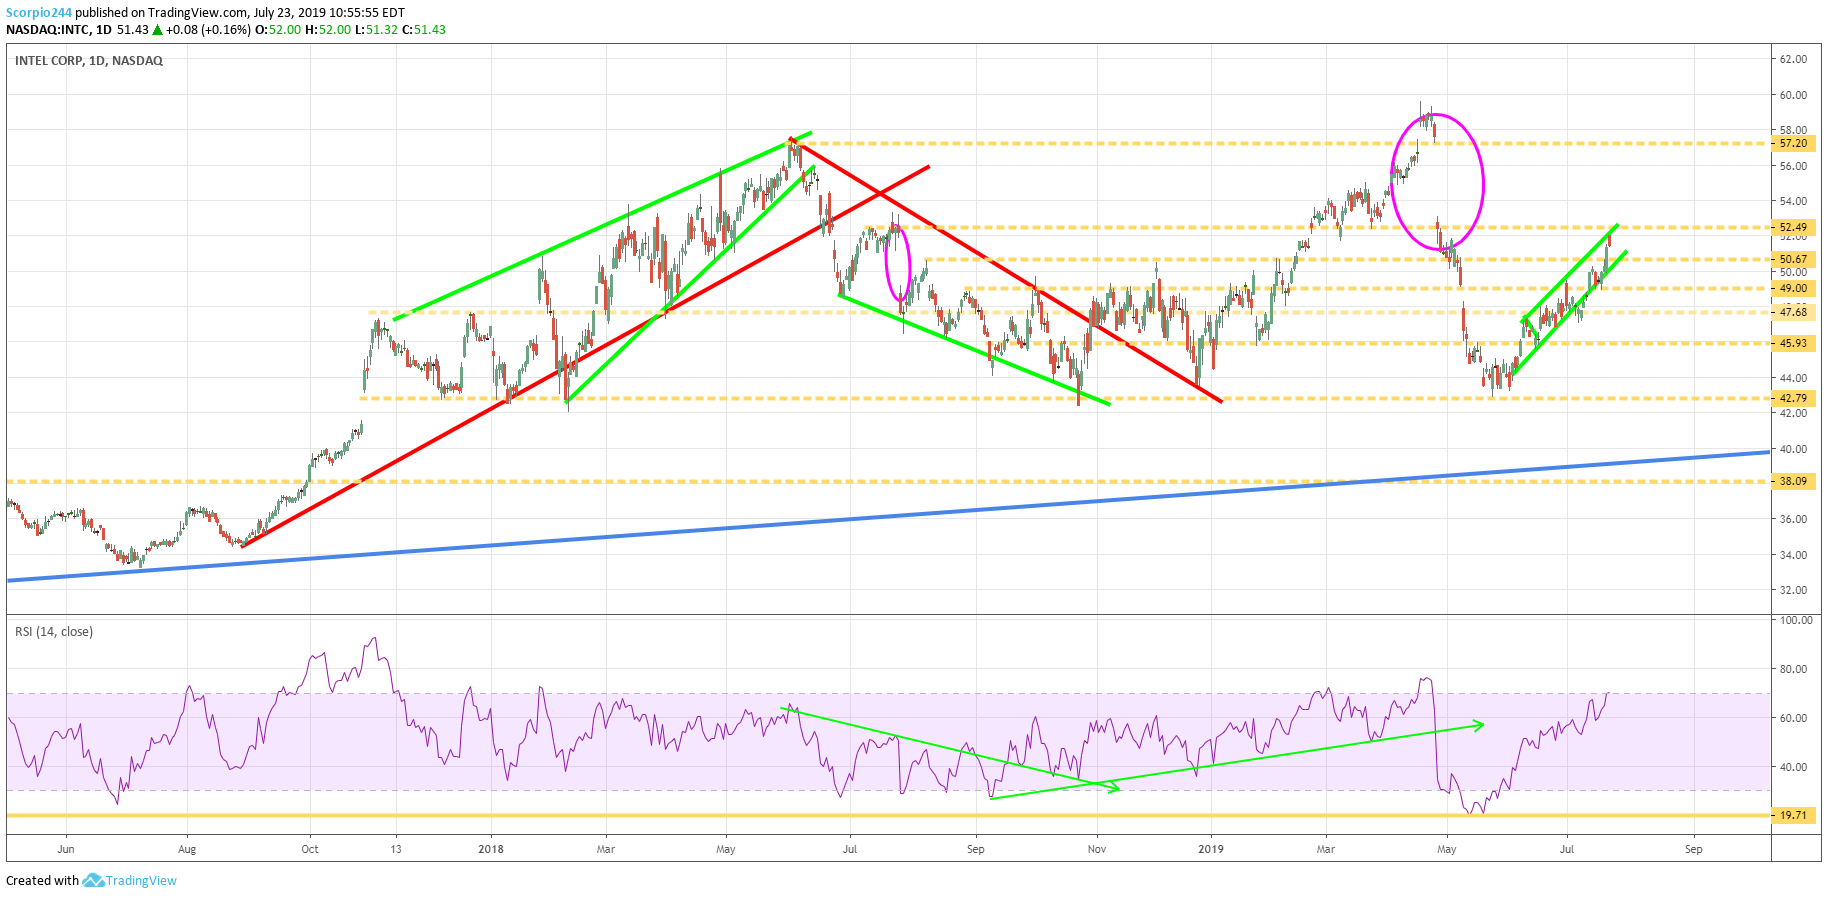Click the 1D interval label in header
The width and height of the screenshot is (1828, 898).
click(104, 30)
